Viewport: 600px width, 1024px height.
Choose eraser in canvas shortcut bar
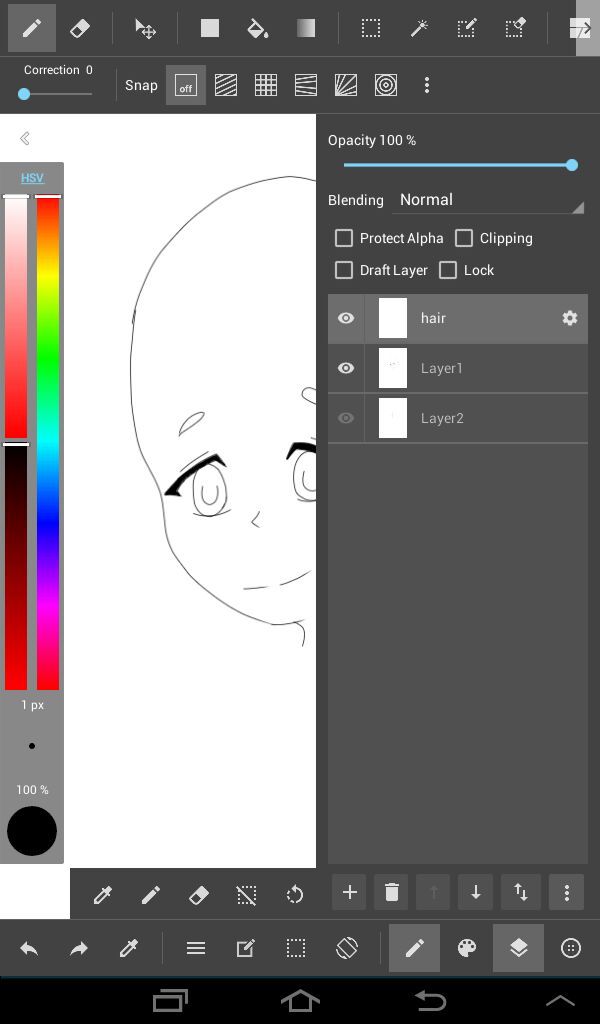(198, 895)
